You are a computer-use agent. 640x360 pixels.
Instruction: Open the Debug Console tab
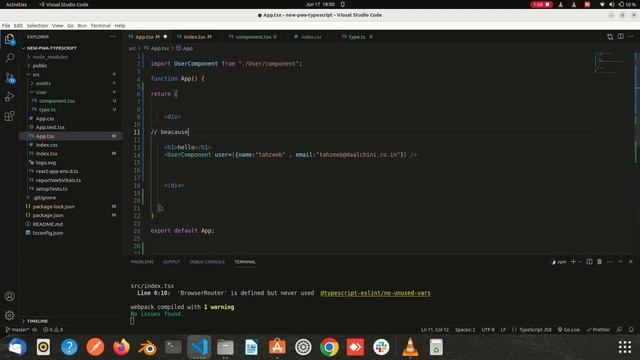(207, 262)
